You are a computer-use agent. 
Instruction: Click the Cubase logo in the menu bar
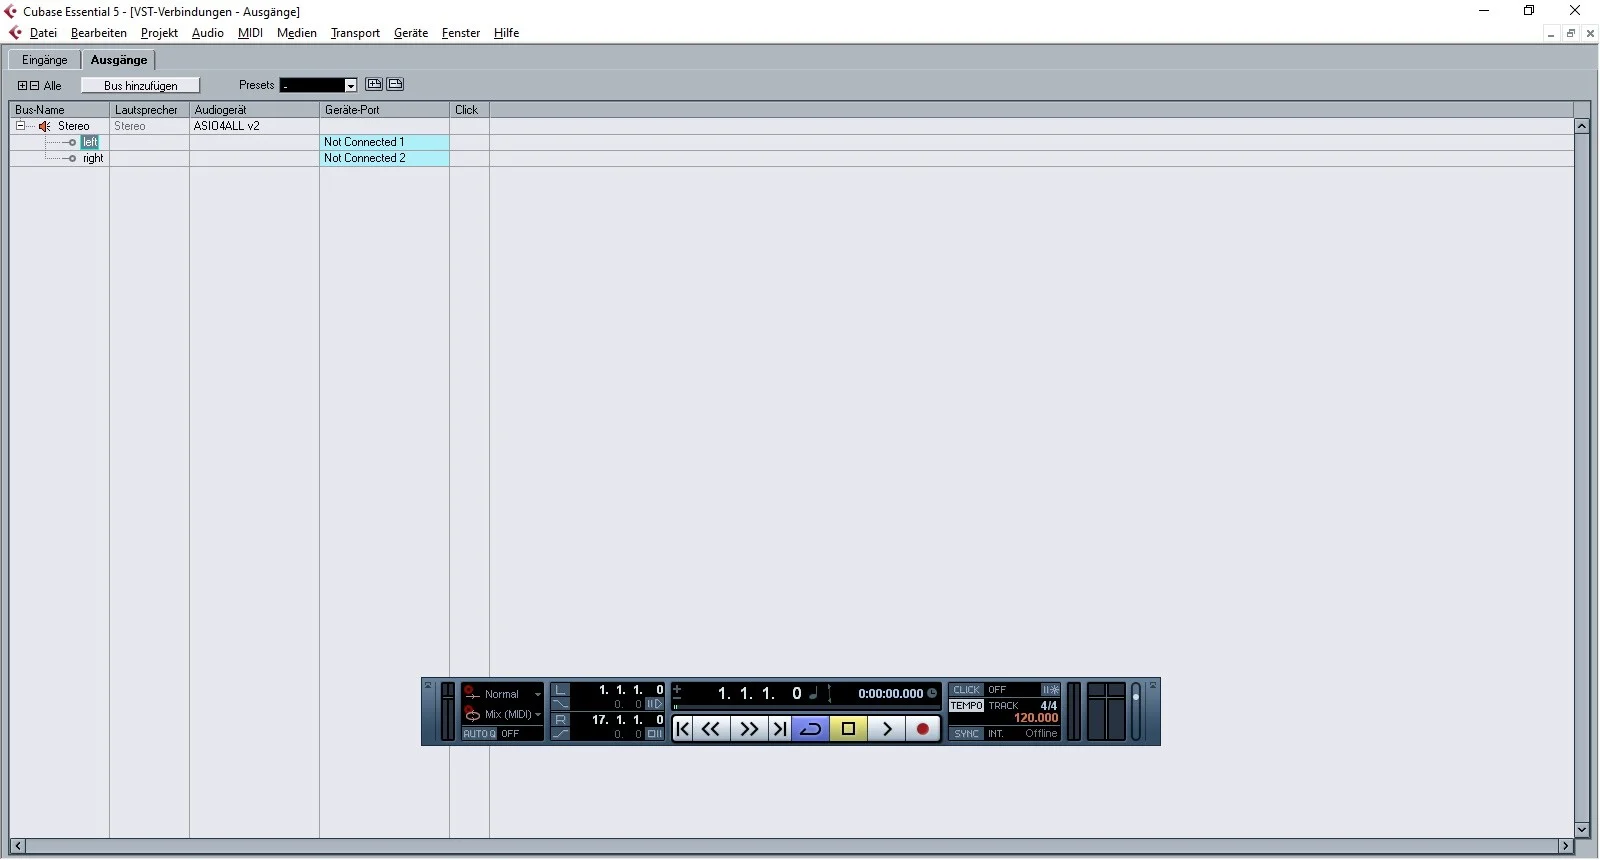(x=15, y=33)
